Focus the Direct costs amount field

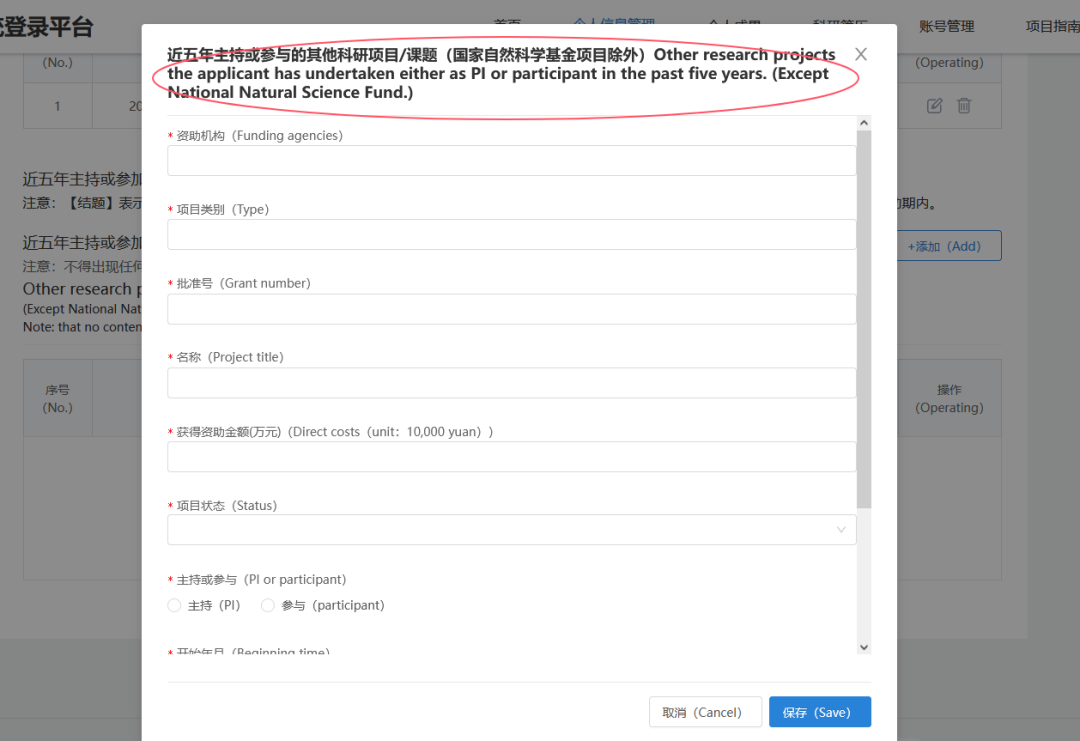pyautogui.click(x=512, y=457)
